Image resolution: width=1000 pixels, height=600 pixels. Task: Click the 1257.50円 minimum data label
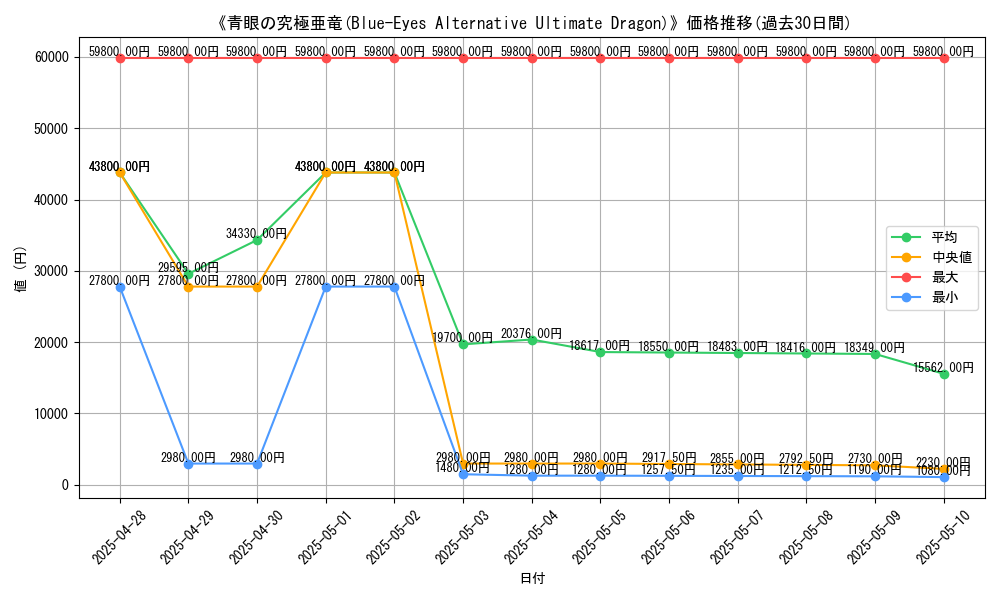click(x=668, y=469)
